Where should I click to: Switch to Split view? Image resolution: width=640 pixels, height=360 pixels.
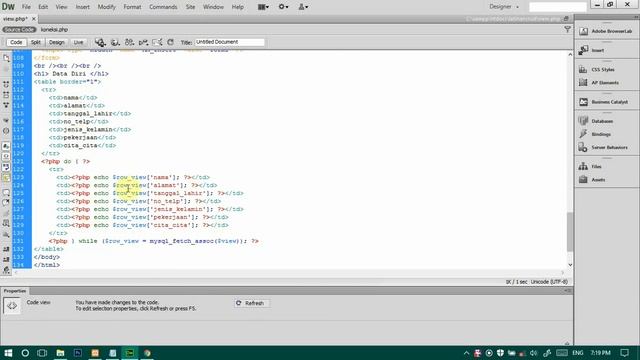coord(36,42)
